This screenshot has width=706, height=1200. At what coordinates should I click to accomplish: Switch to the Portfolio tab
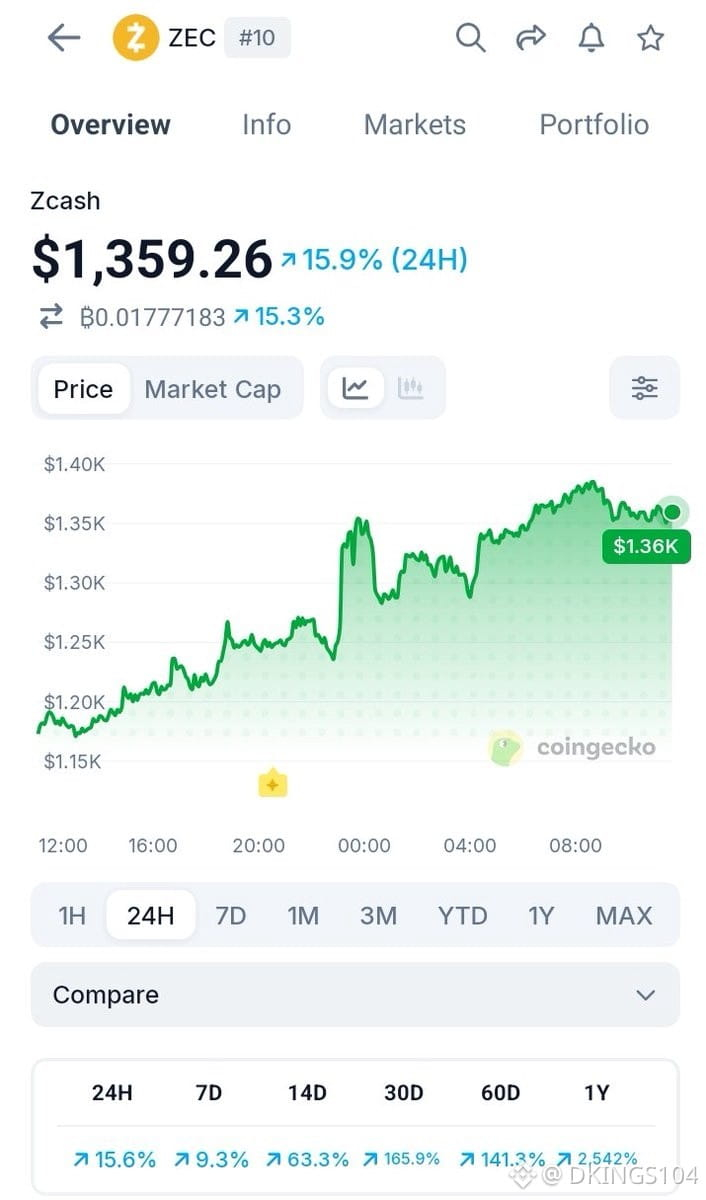(594, 125)
